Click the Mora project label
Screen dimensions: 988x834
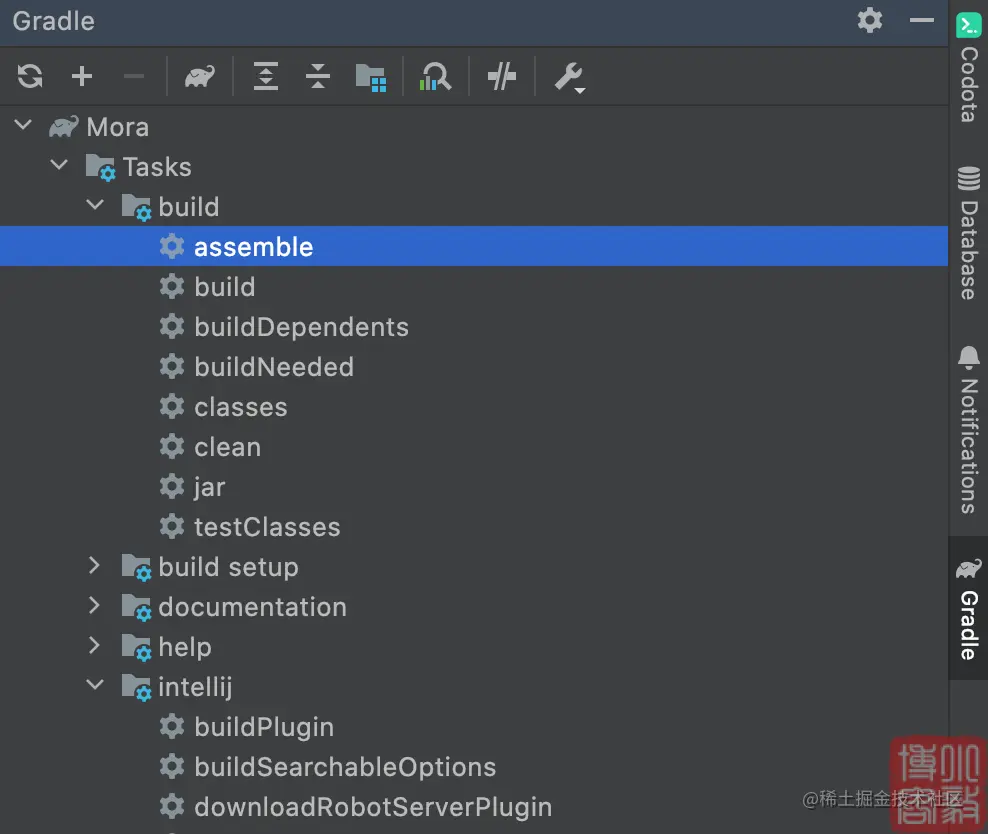(x=118, y=127)
